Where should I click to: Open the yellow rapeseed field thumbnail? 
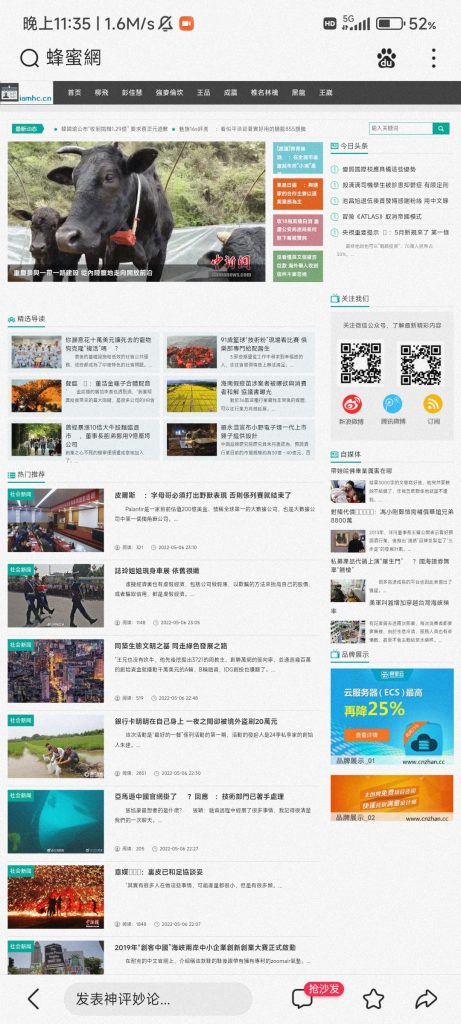click(x=191, y=395)
